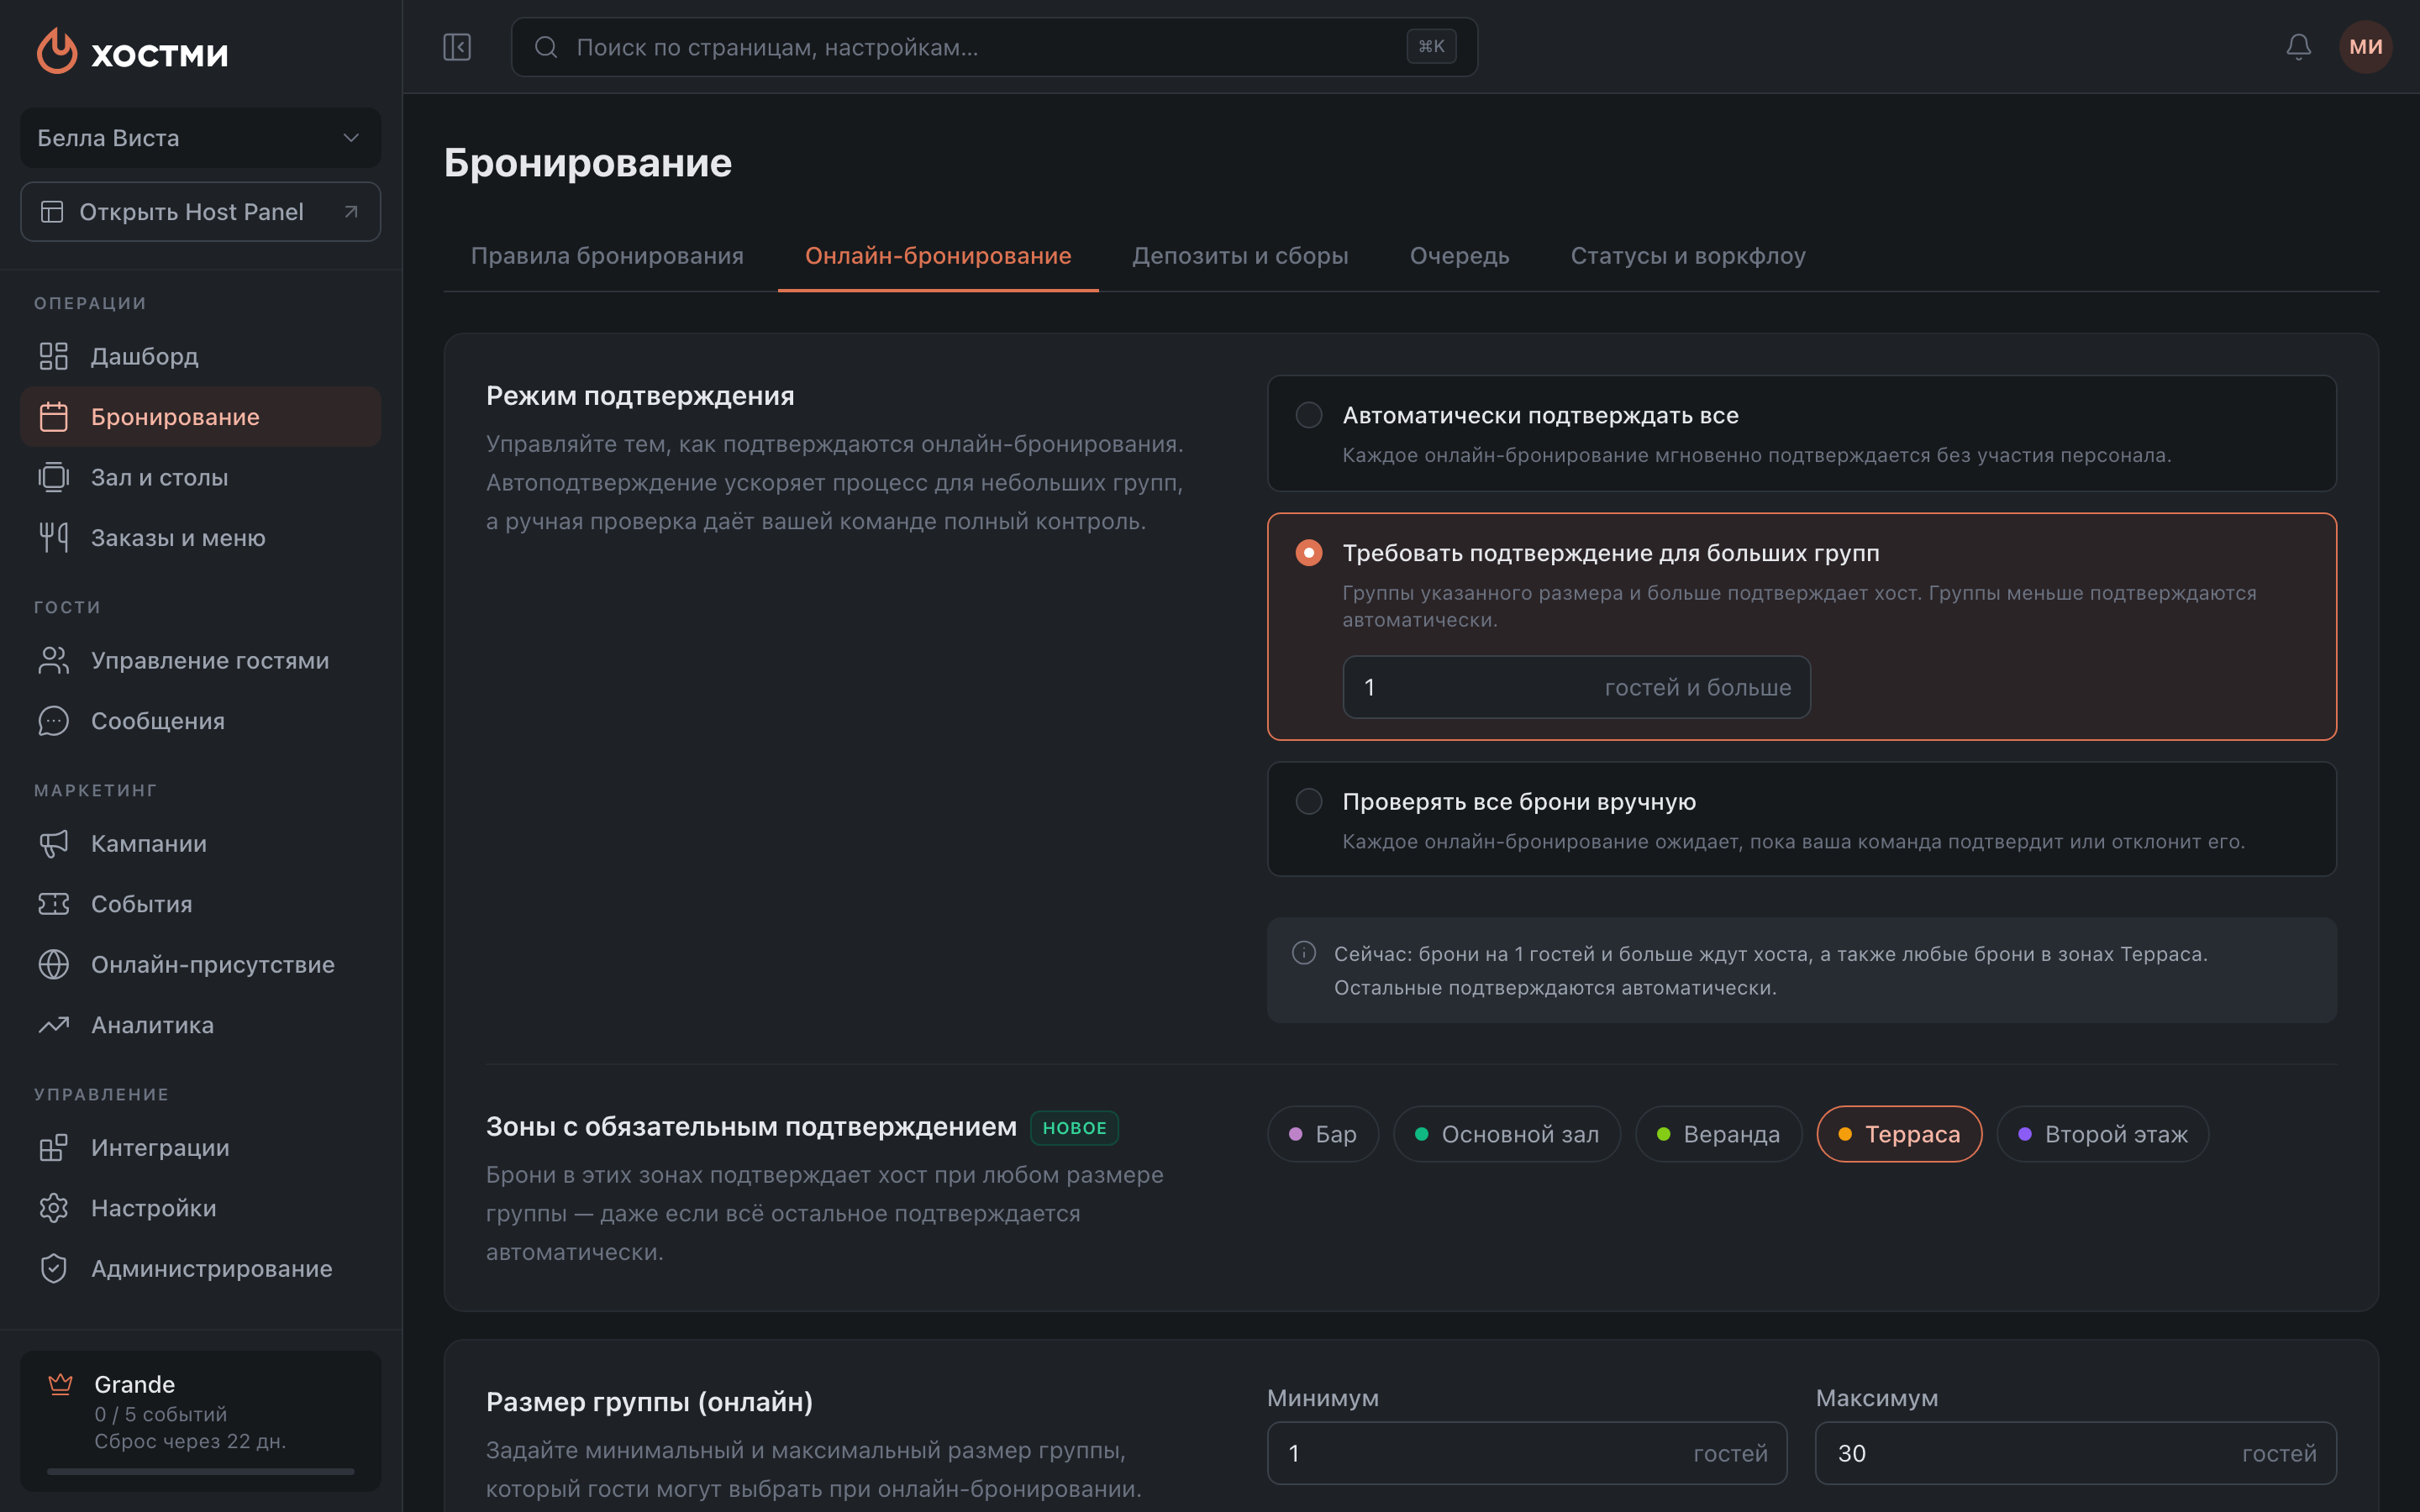Collapse the sidebar with the panel toggle icon
Screen dimensions: 2420x1512
click(457, 47)
